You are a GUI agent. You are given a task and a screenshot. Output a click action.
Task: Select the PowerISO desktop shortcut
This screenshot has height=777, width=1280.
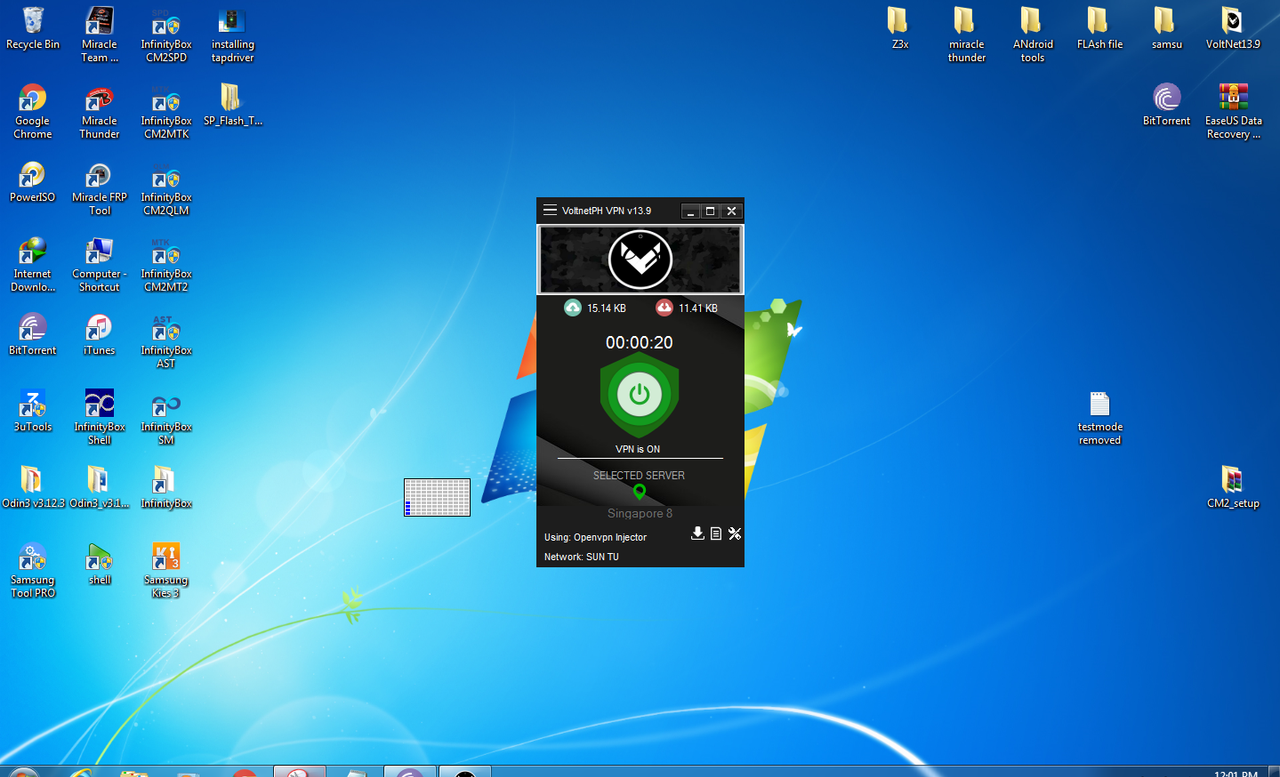coord(33,181)
